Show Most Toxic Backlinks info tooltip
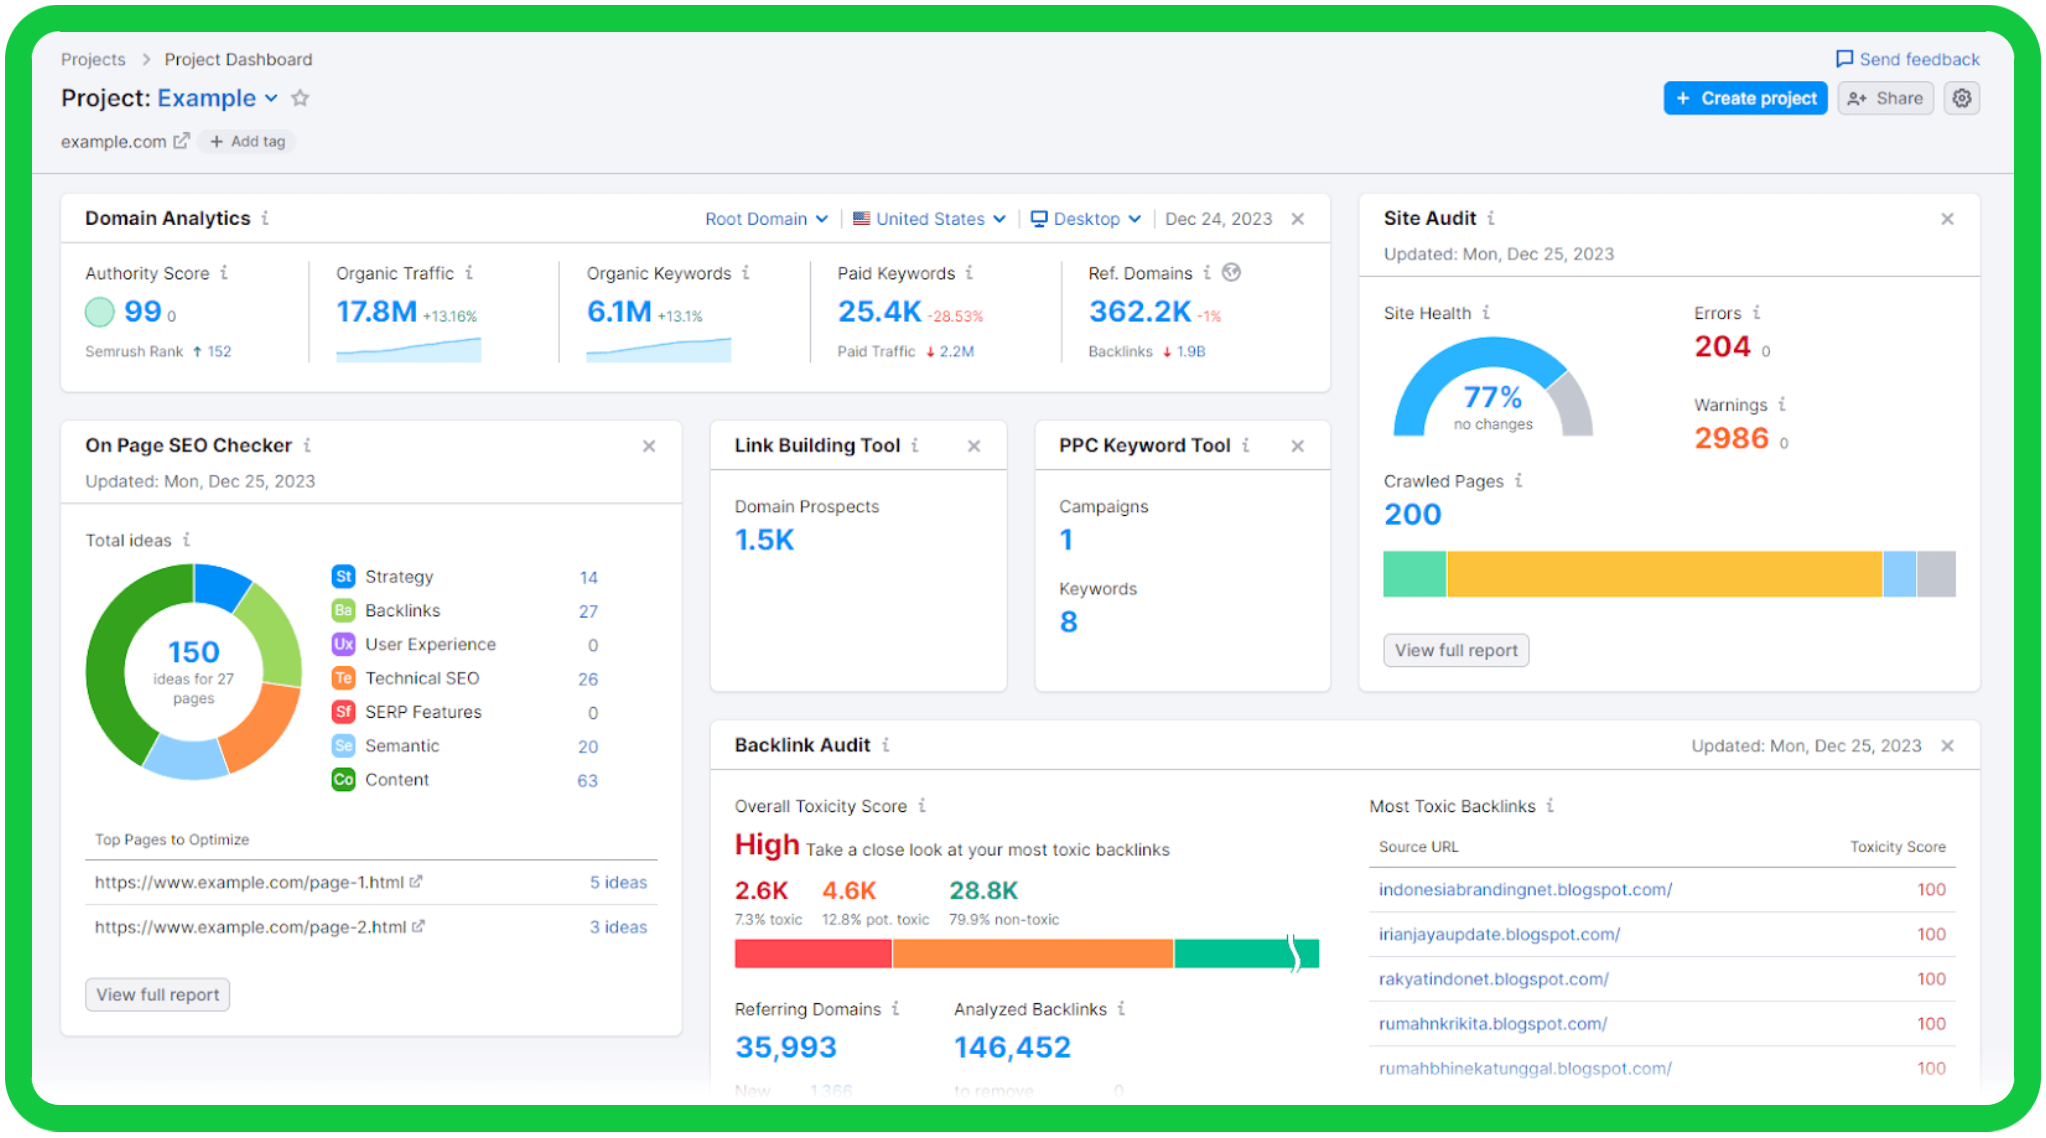Screen dimensions: 2046x1138 pyautogui.click(x=1550, y=805)
